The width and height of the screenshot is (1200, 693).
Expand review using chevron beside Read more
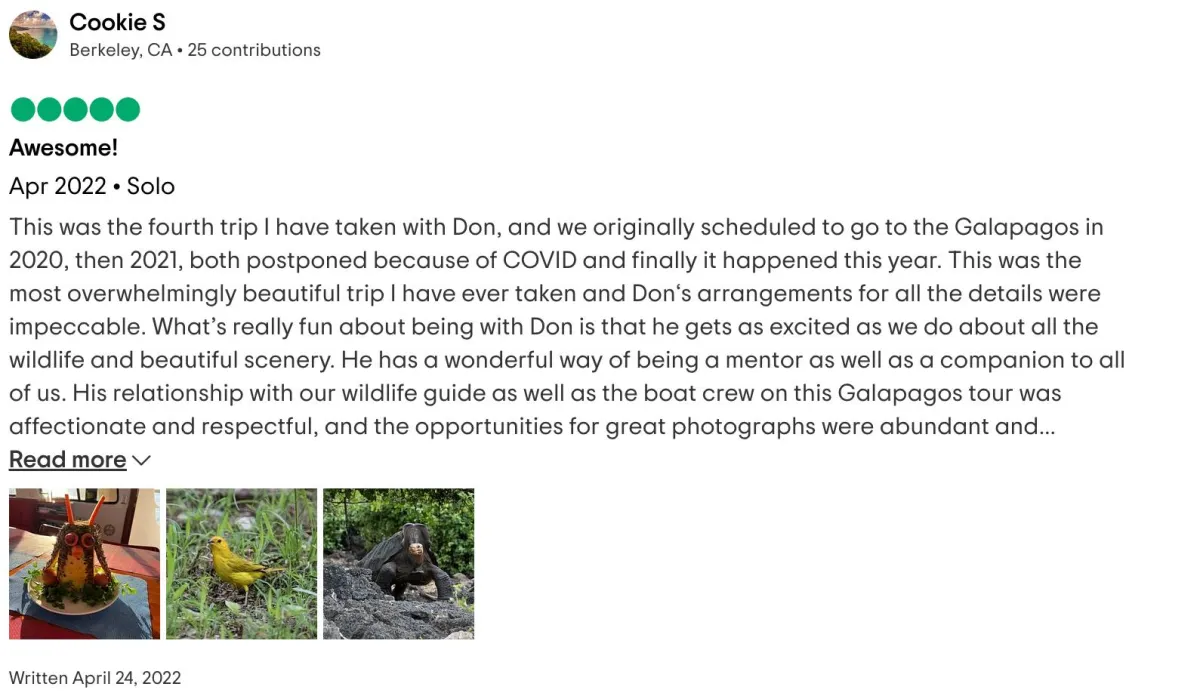tap(142, 460)
